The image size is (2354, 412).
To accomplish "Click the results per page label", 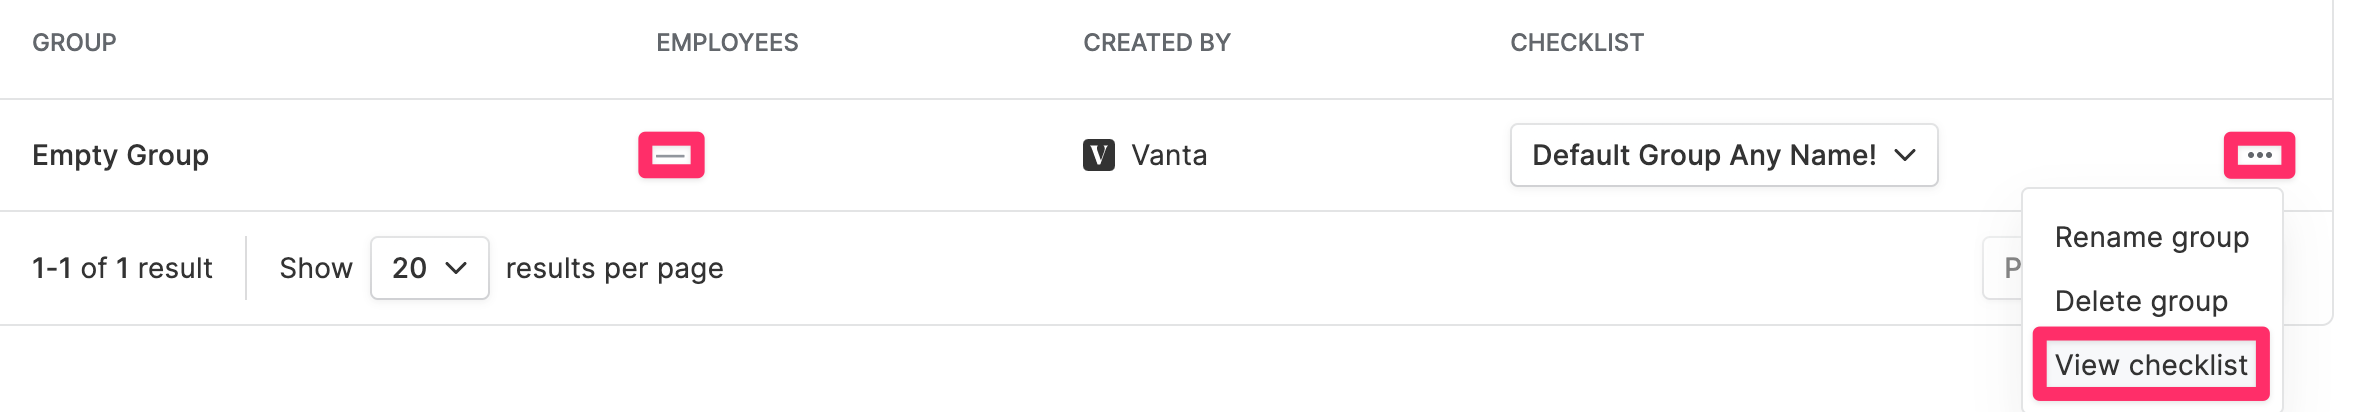I will point(615,268).
